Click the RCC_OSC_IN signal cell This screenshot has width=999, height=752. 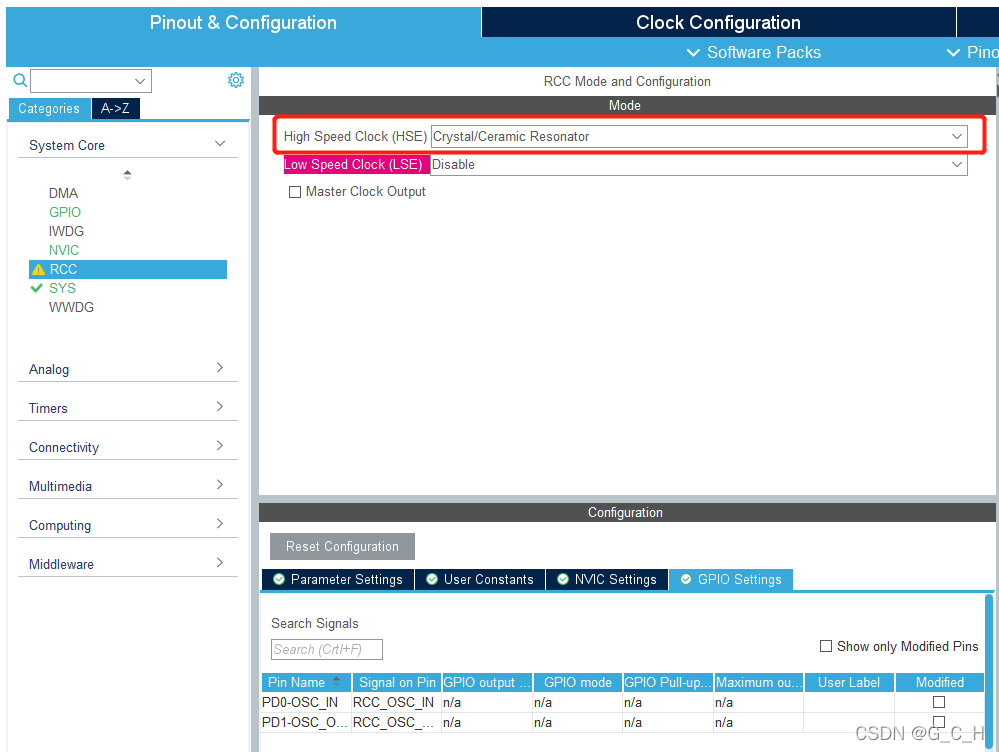pos(394,702)
